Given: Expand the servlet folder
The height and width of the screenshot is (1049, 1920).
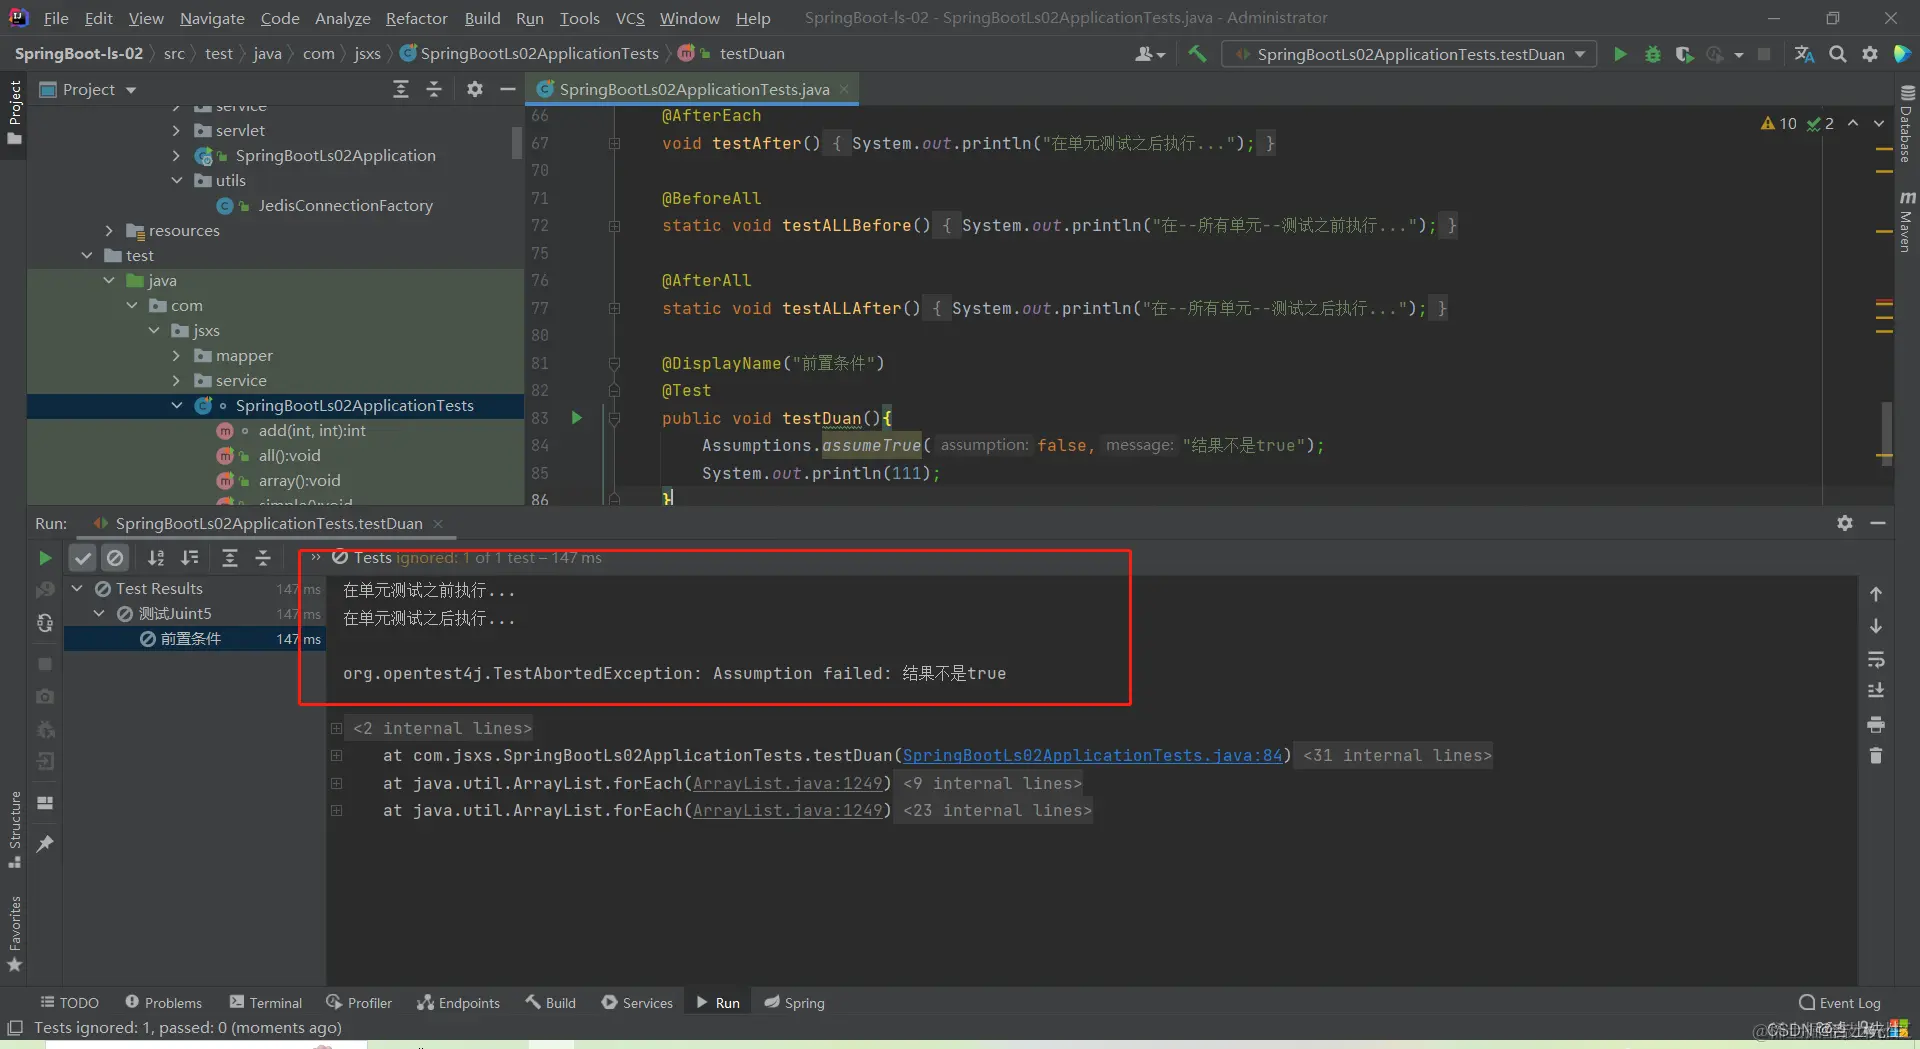Looking at the screenshot, I should click(176, 130).
